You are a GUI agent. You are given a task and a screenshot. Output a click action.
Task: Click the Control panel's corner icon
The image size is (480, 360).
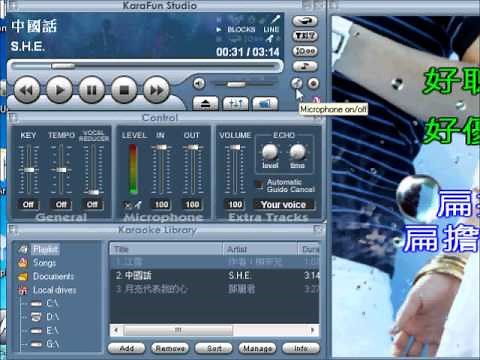coord(14,118)
